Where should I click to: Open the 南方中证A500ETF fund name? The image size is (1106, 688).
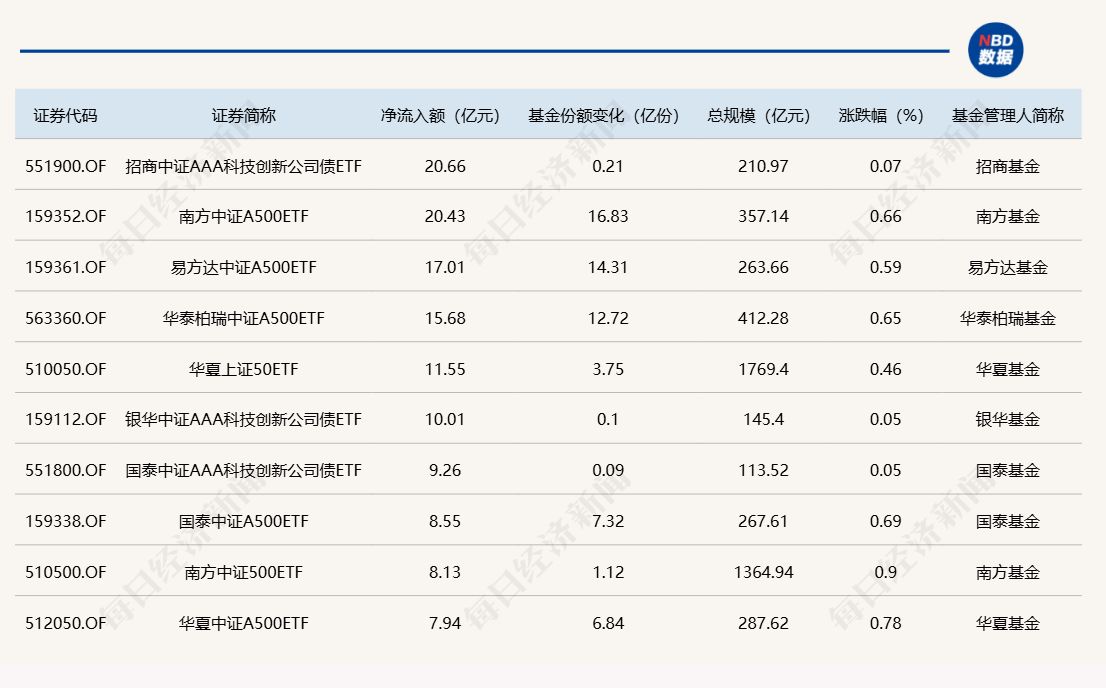click(243, 216)
